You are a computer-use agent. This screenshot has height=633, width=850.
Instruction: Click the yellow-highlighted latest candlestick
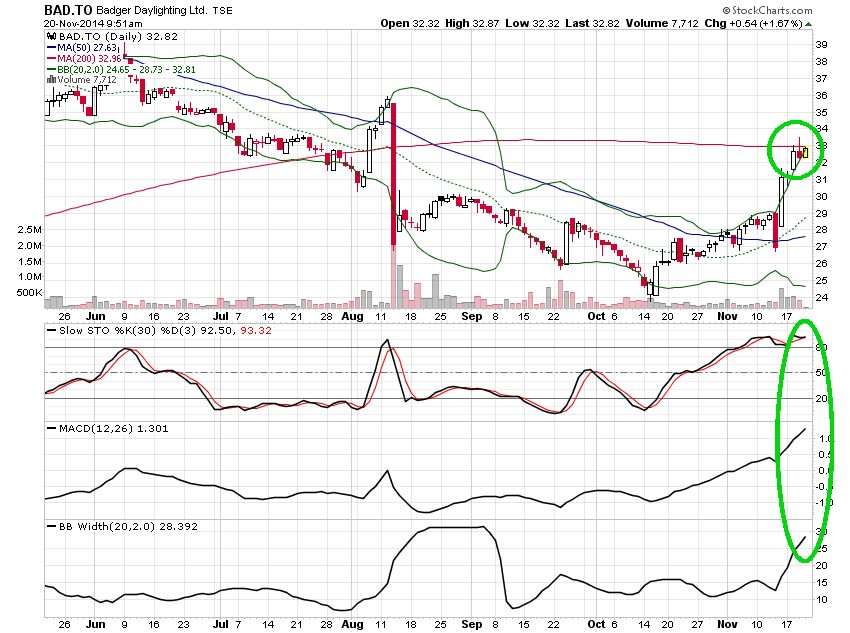806,152
